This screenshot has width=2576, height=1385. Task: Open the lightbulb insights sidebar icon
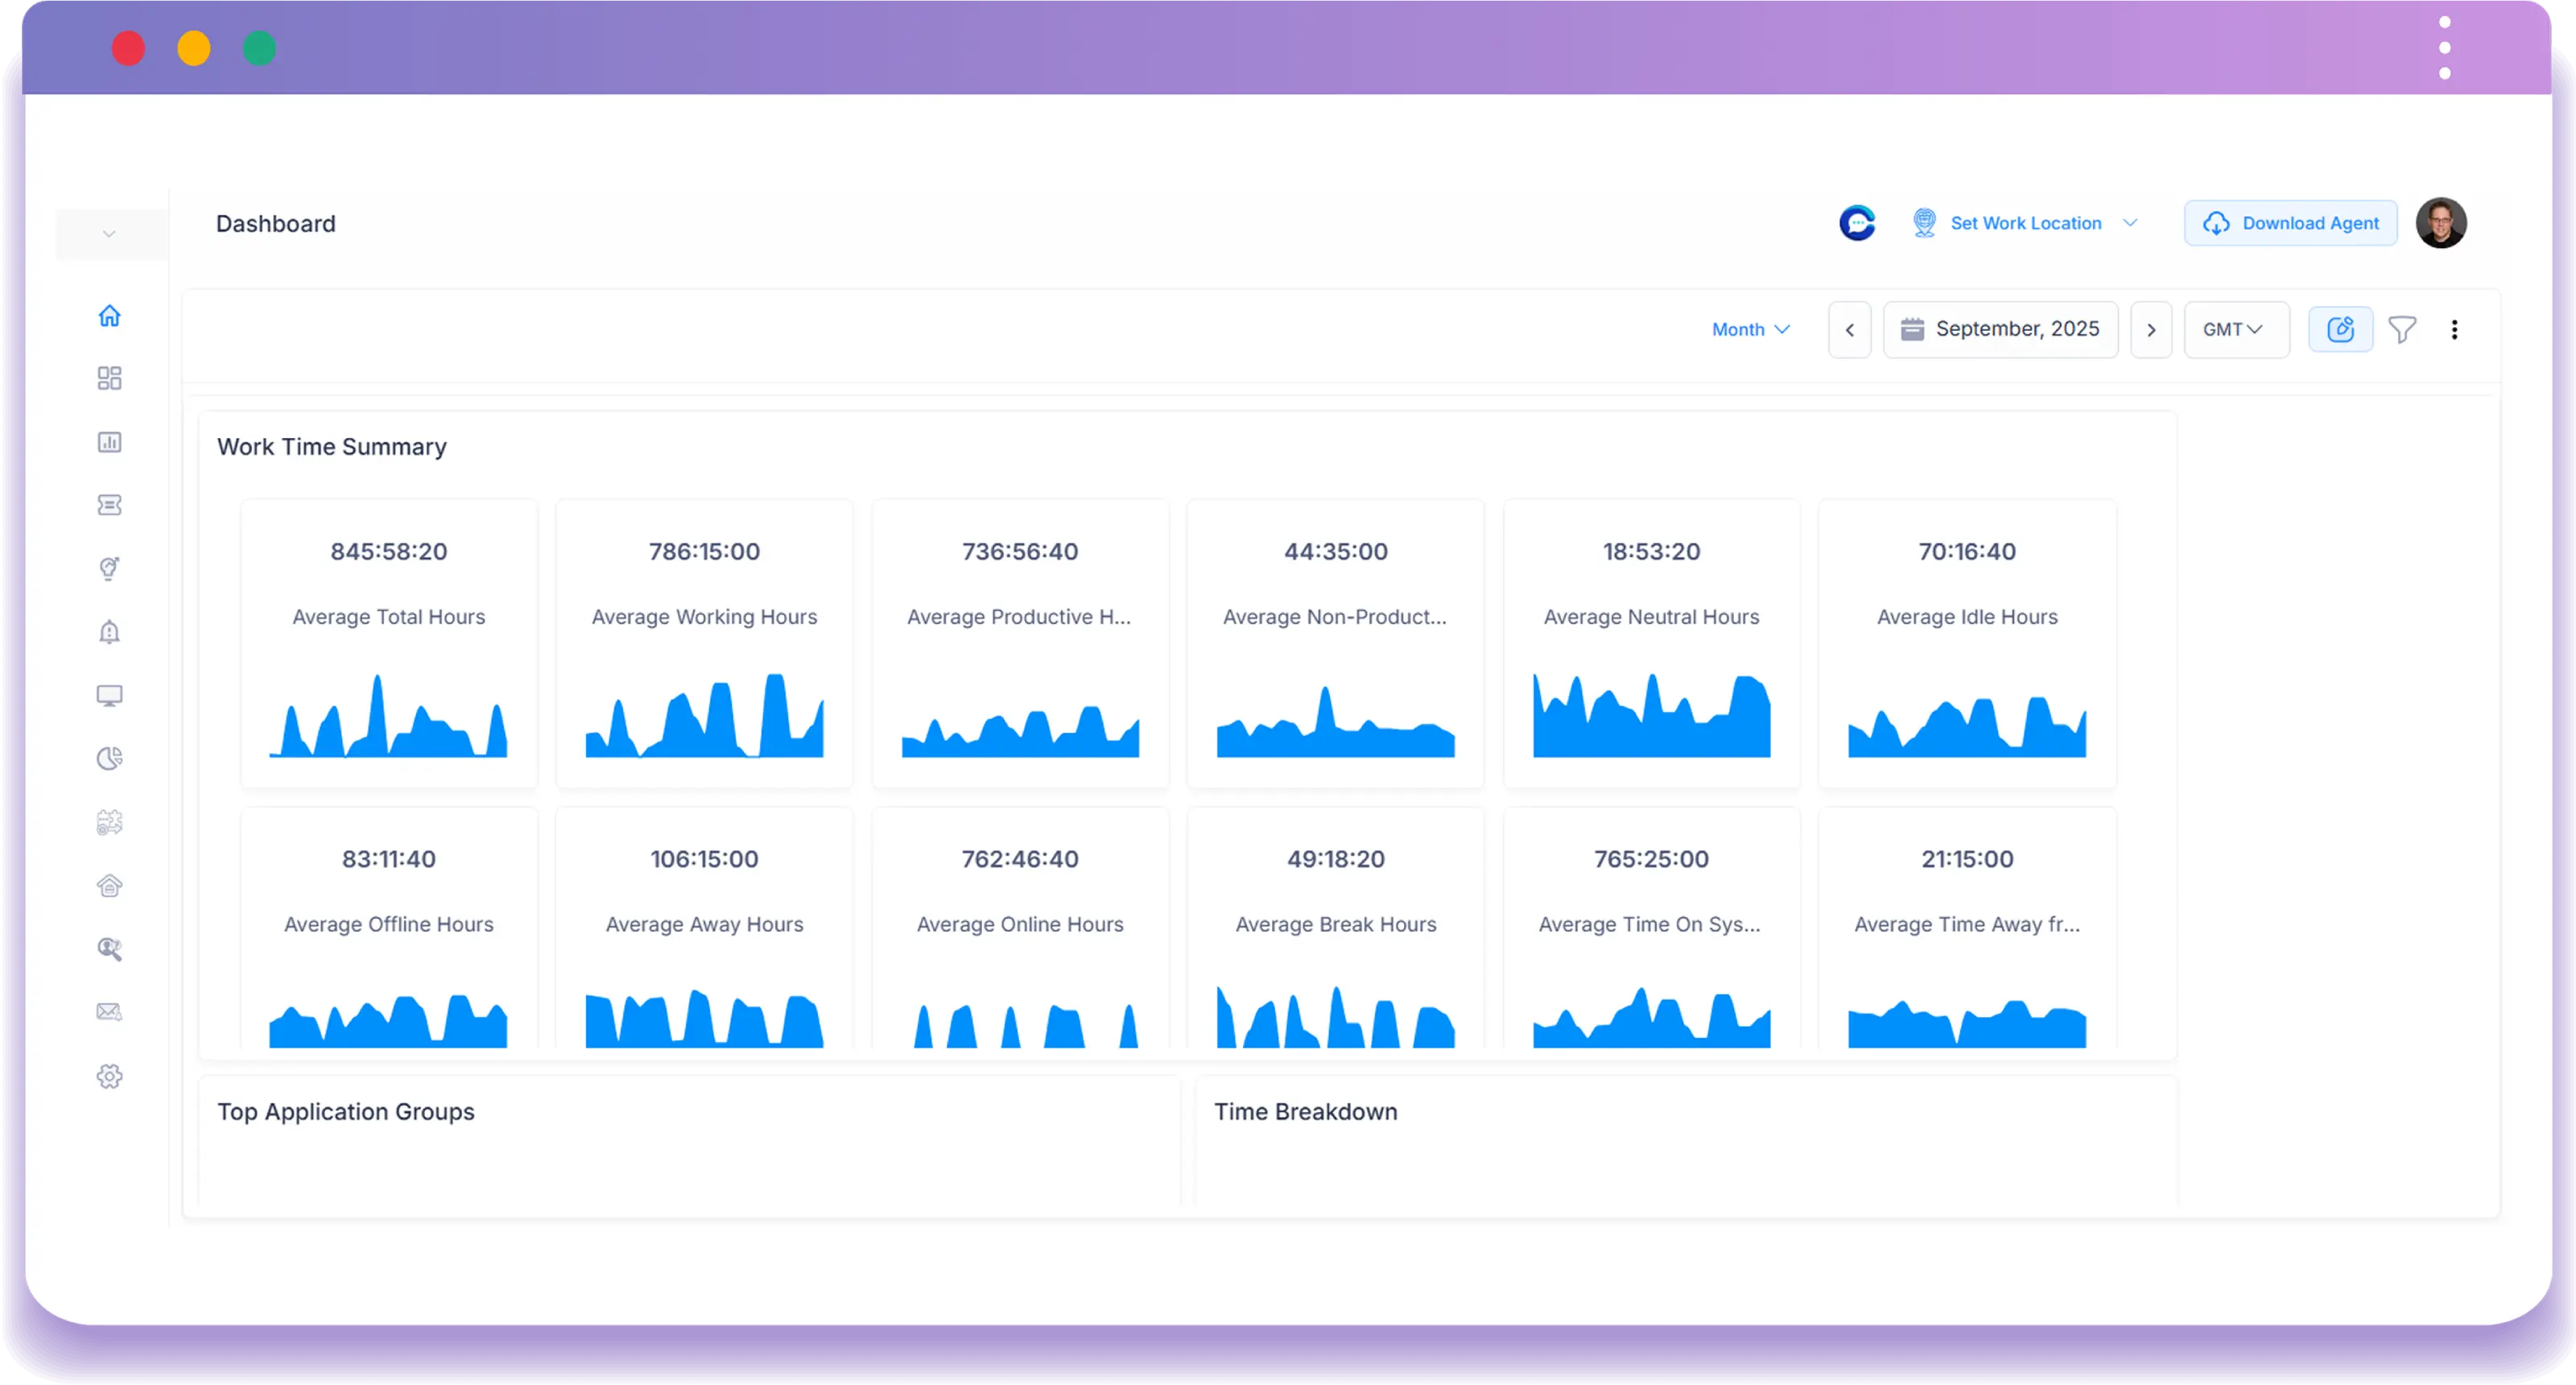click(109, 568)
